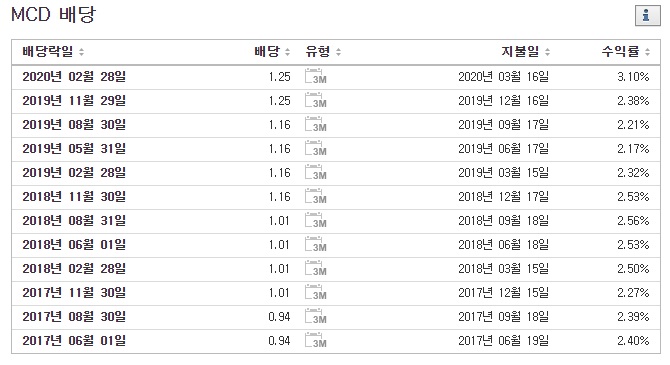The image size is (670, 365).
Task: Click payment date 2018년 06월 18일
Action: (x=503, y=244)
